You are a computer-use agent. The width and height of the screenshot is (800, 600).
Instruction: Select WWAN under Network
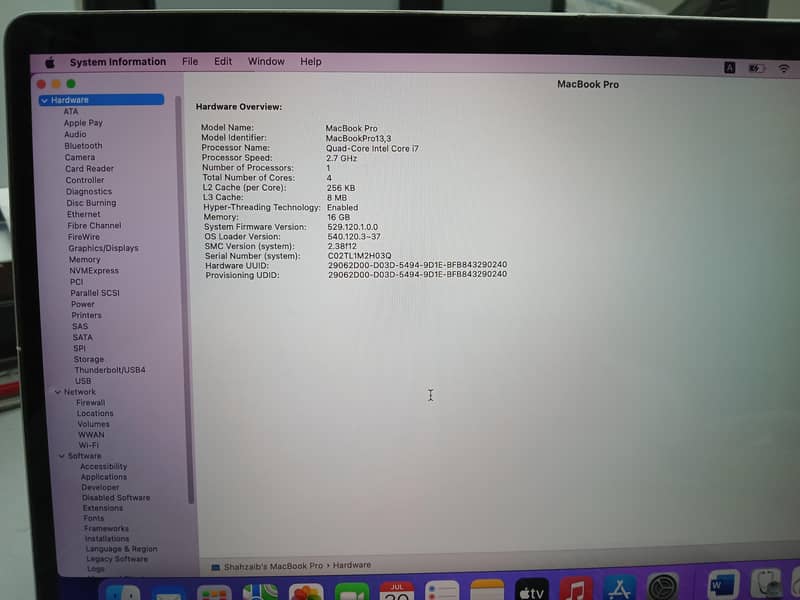coord(91,435)
